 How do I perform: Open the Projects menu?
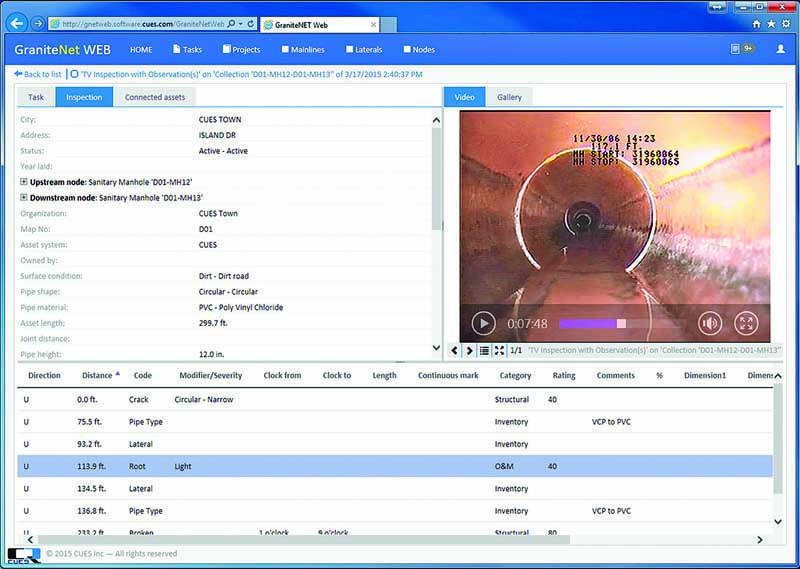coord(241,50)
